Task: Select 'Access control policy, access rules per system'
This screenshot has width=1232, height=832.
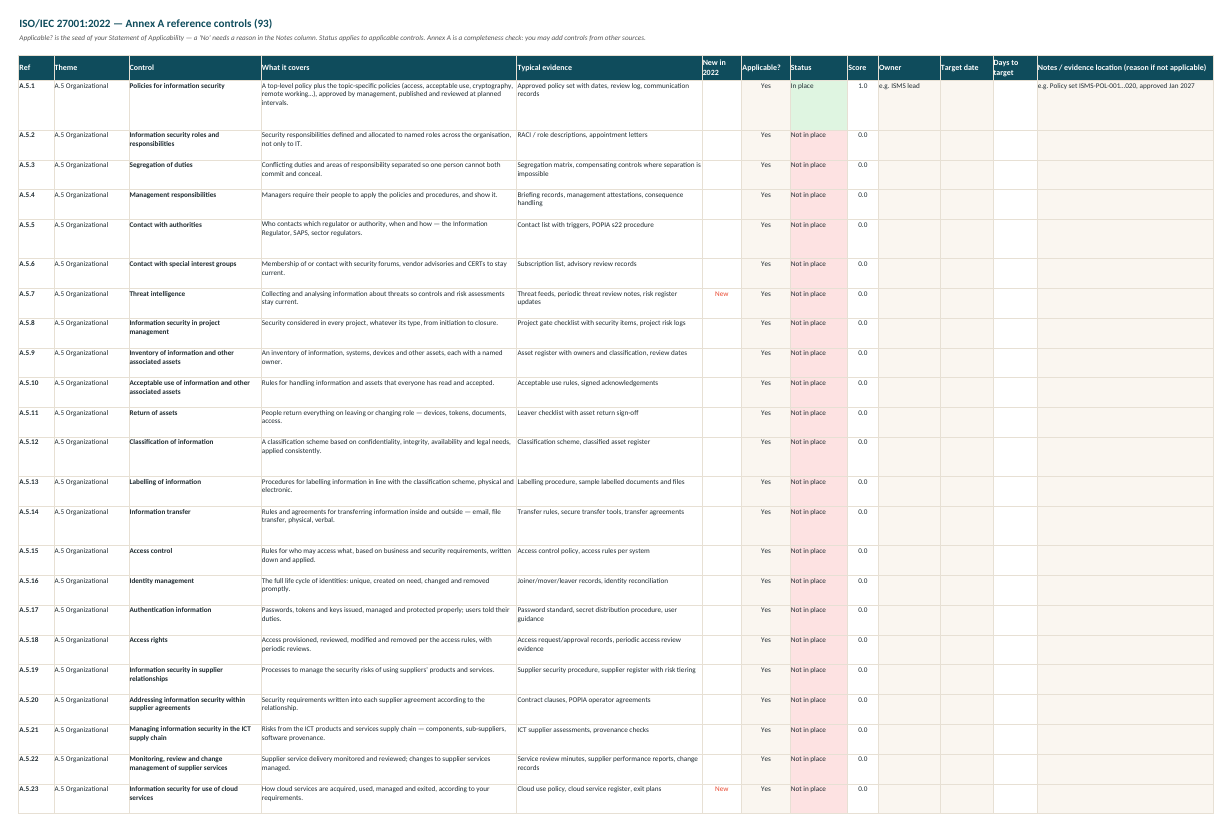Action: point(609,560)
